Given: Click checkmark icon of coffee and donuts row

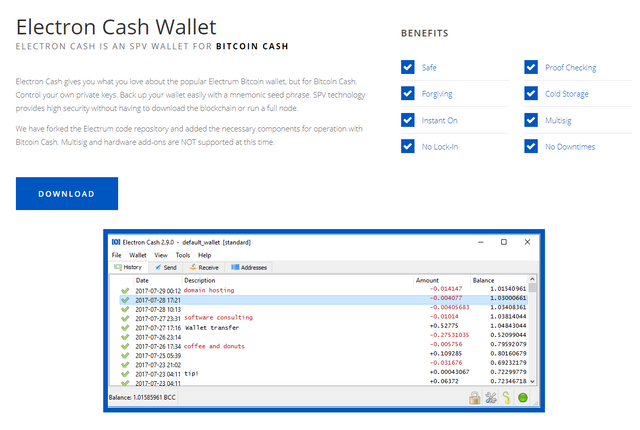Looking at the screenshot, I should 125,346.
